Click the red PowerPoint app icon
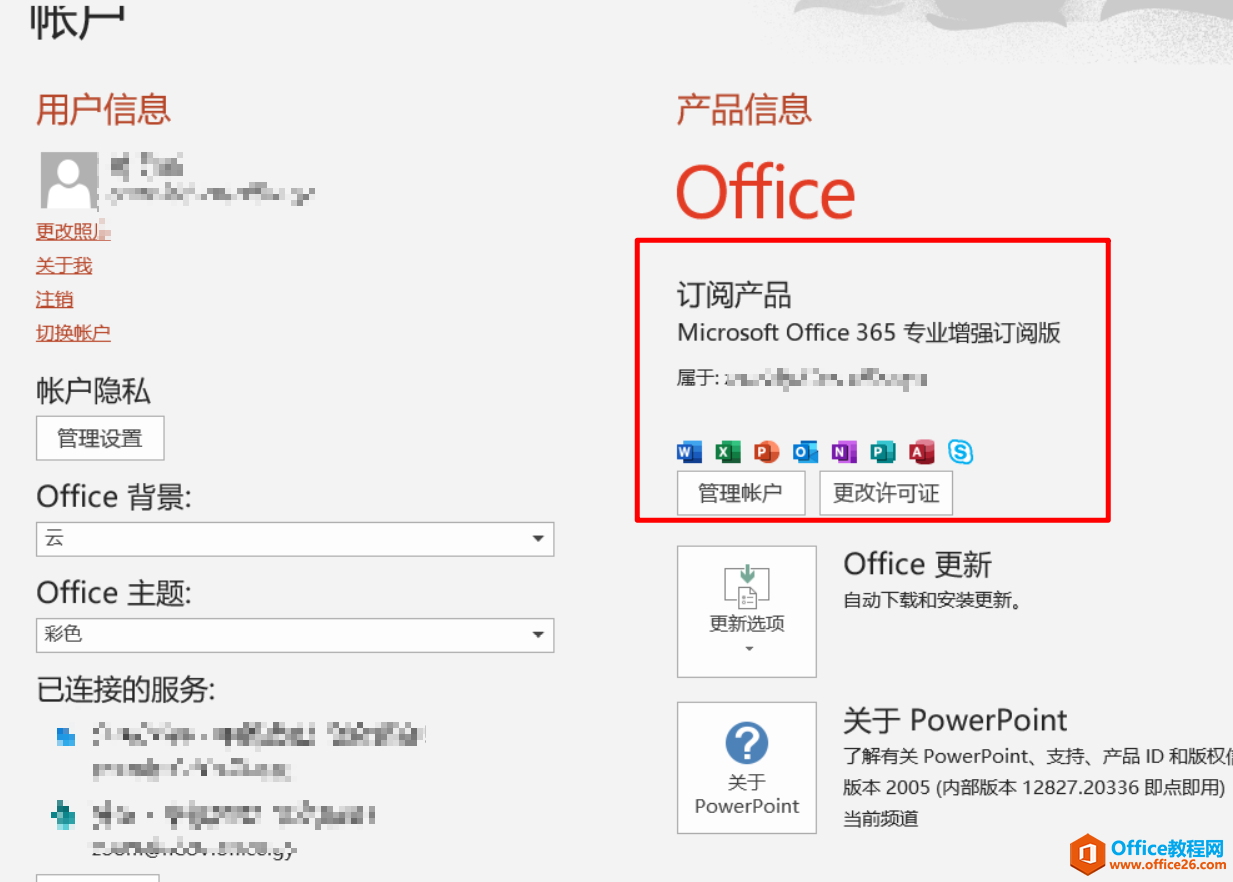 [766, 452]
